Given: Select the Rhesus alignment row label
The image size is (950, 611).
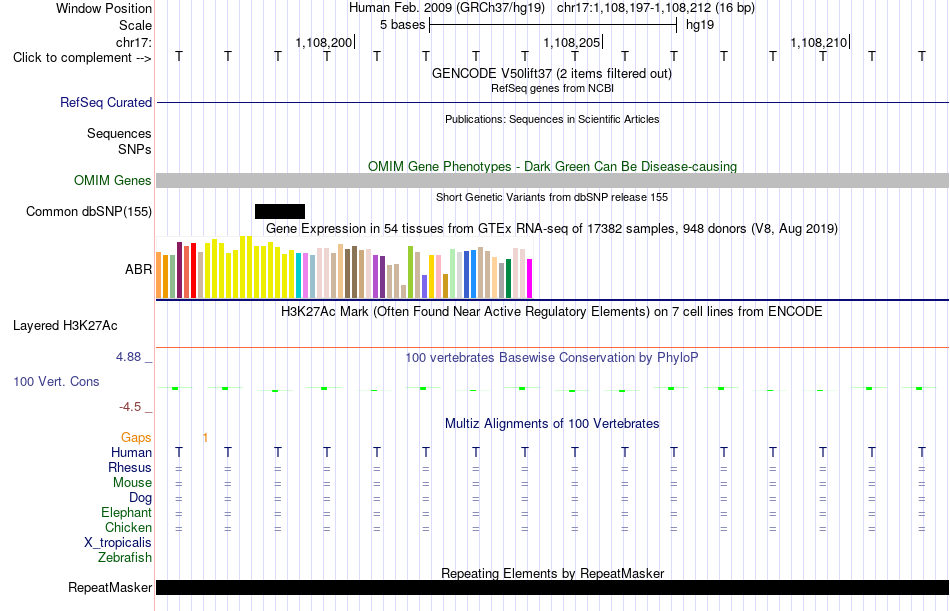Looking at the screenshot, I should [130, 467].
